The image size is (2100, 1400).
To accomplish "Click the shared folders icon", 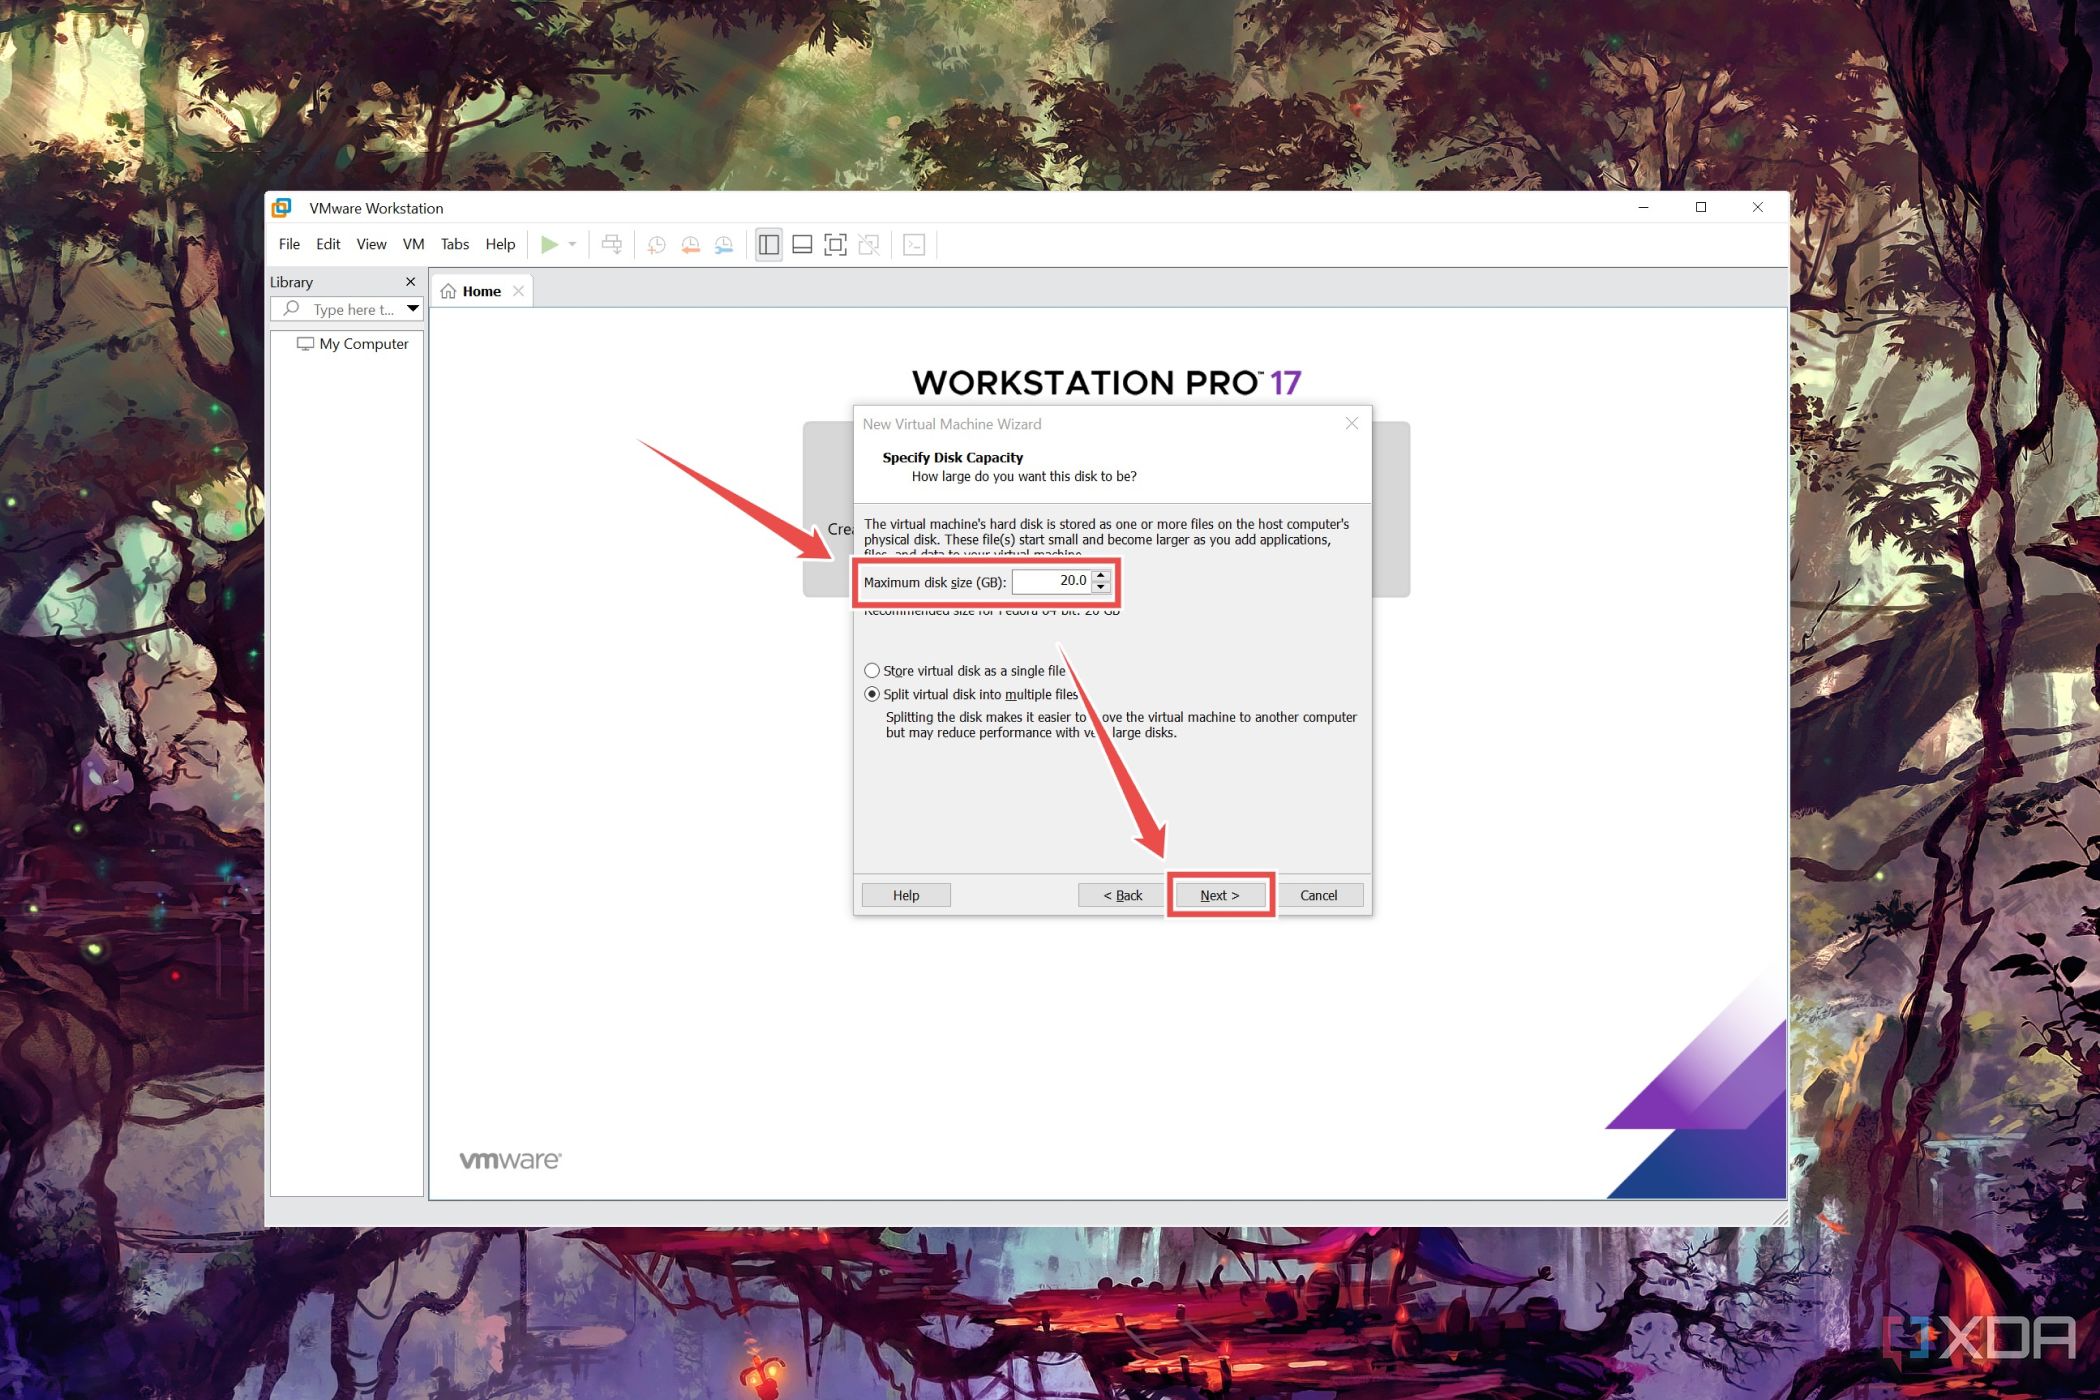I will coord(616,244).
